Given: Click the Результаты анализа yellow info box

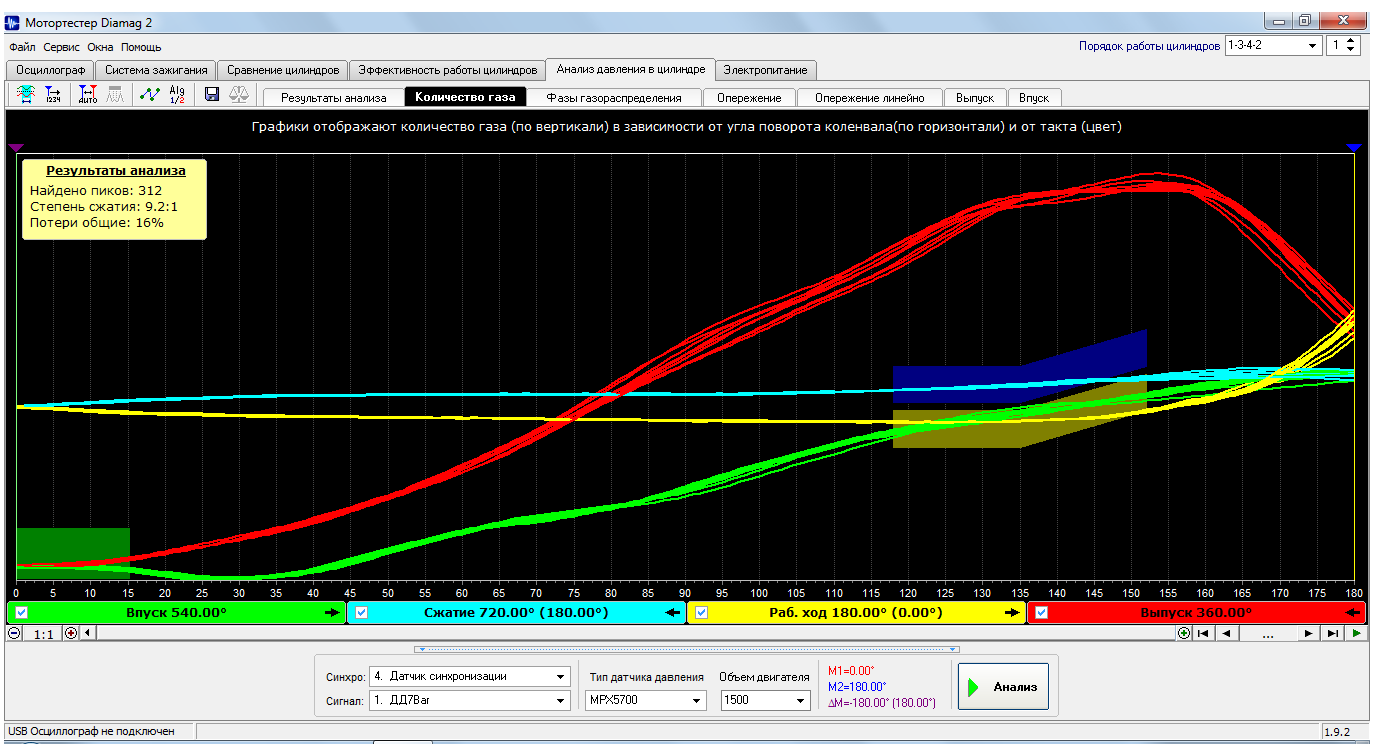Looking at the screenshot, I should [114, 199].
